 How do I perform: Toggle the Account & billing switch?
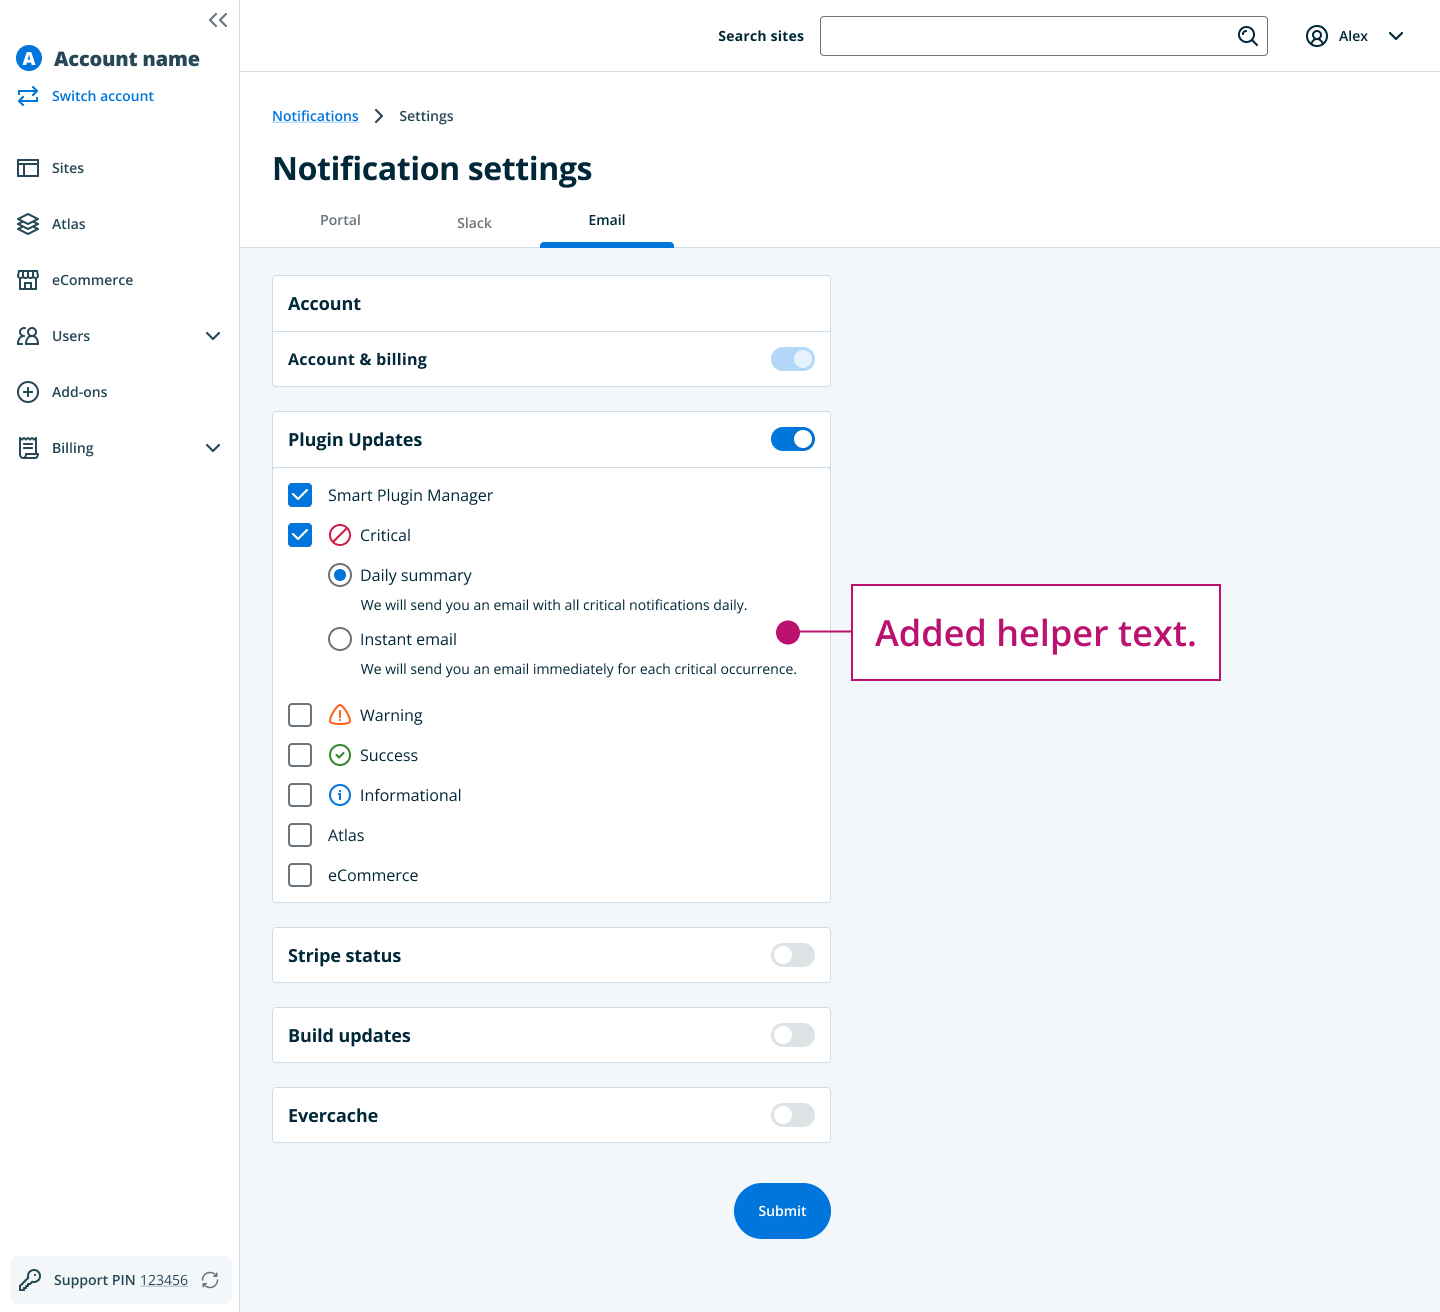point(793,359)
